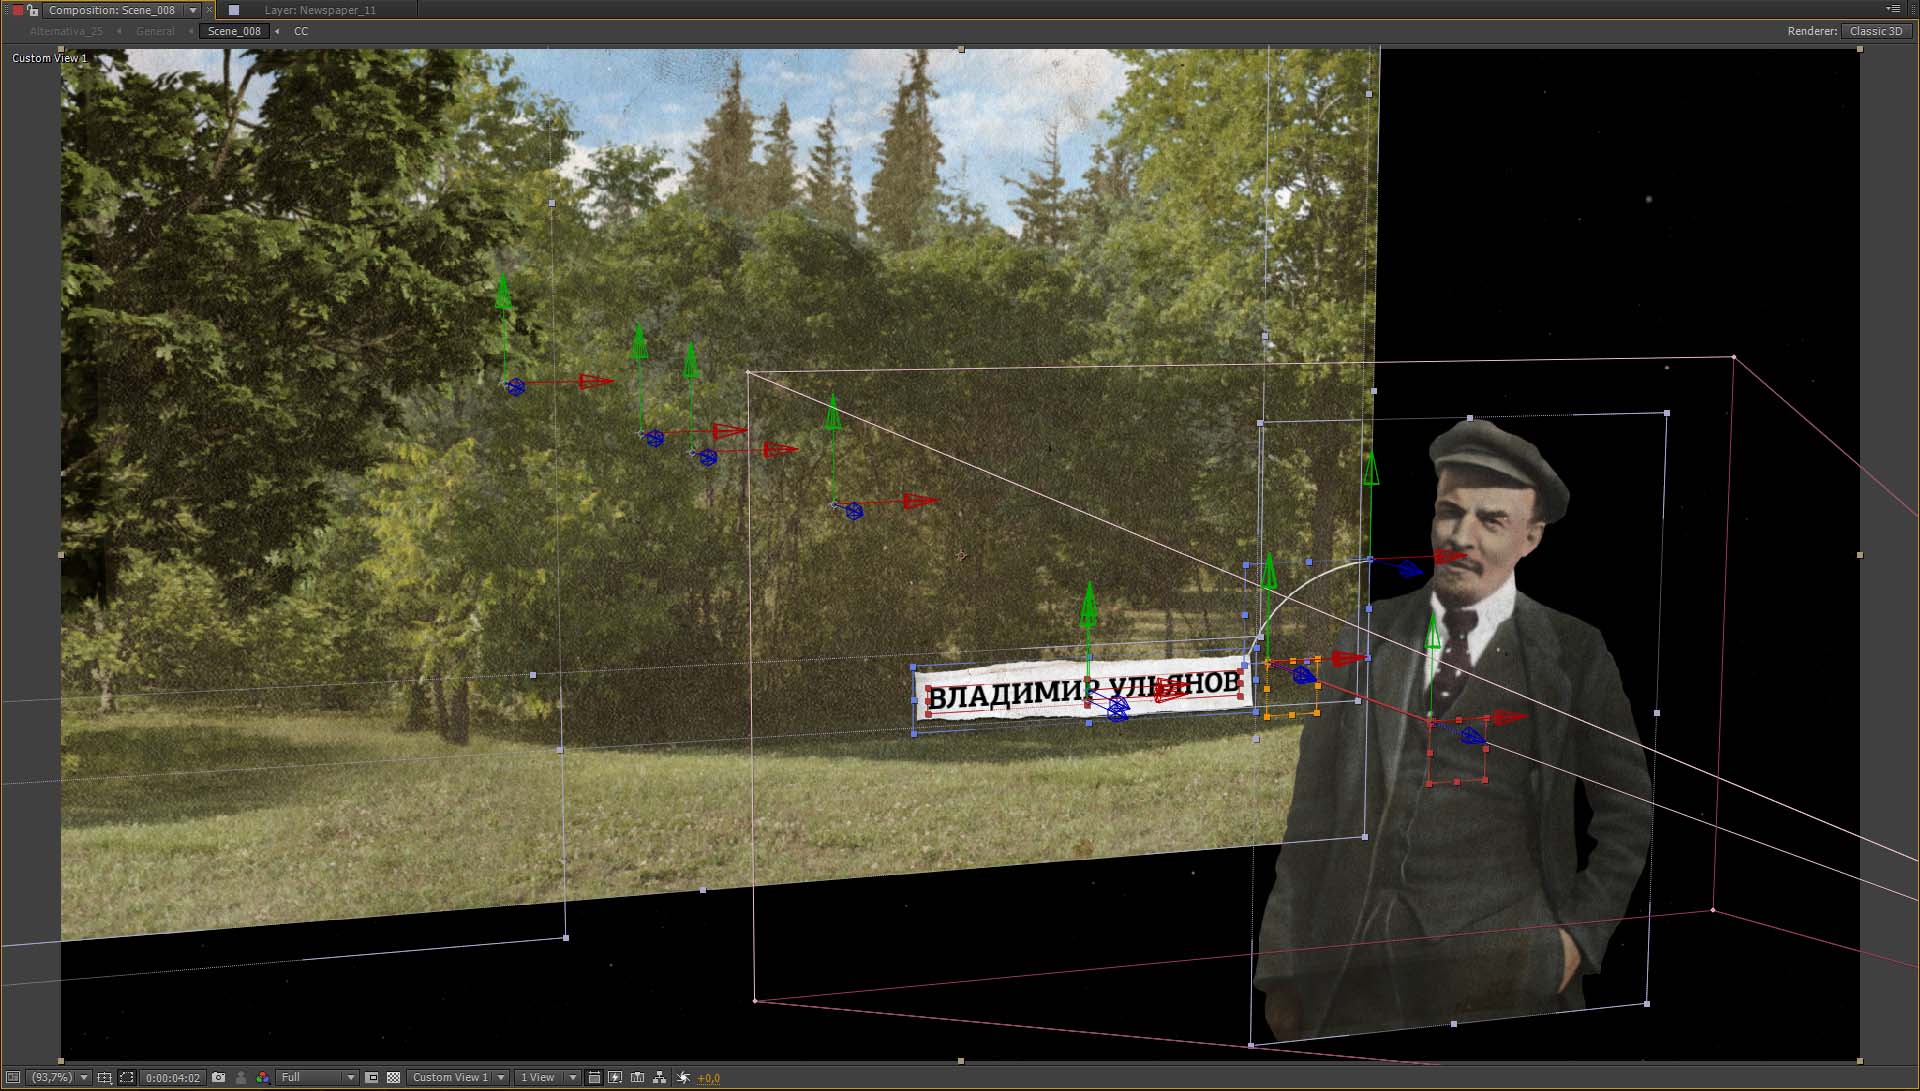The height and width of the screenshot is (1091, 1920).
Task: Open the Timeline button icon
Action: (637, 1077)
